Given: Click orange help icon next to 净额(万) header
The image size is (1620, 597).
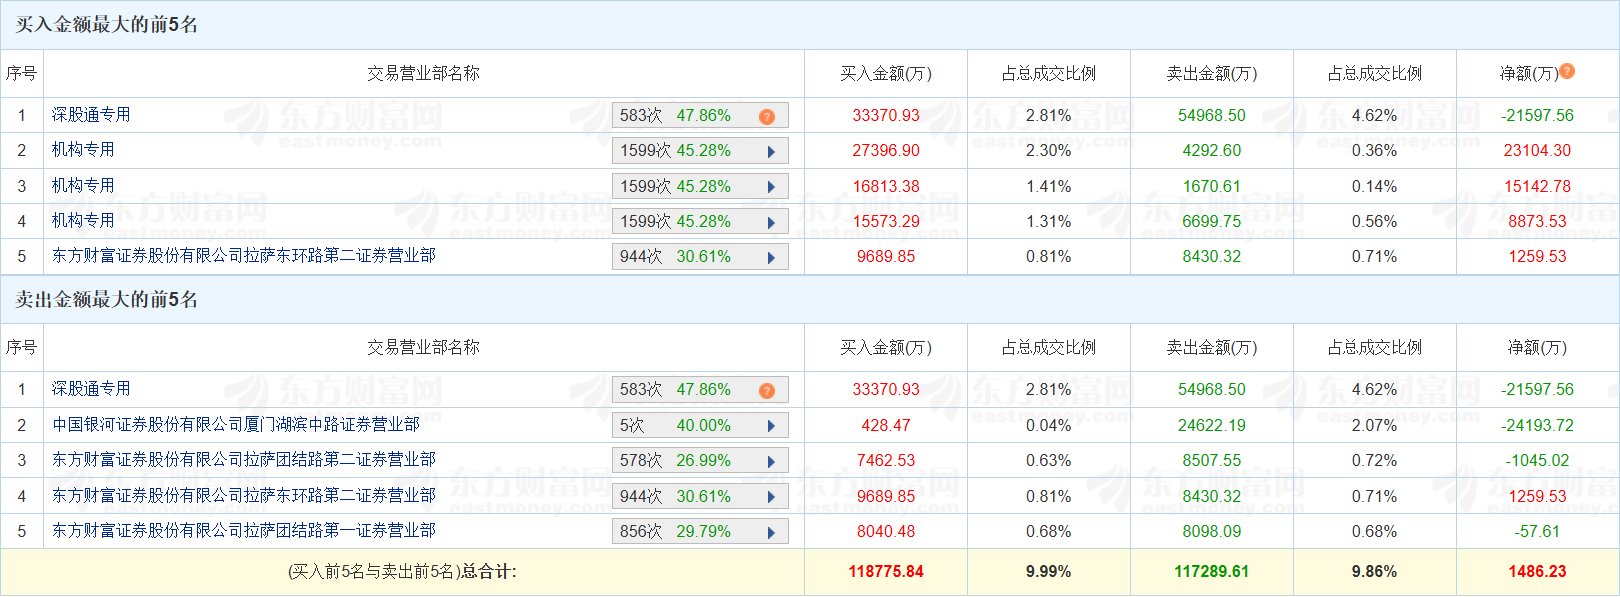Looking at the screenshot, I should [x=1567, y=71].
